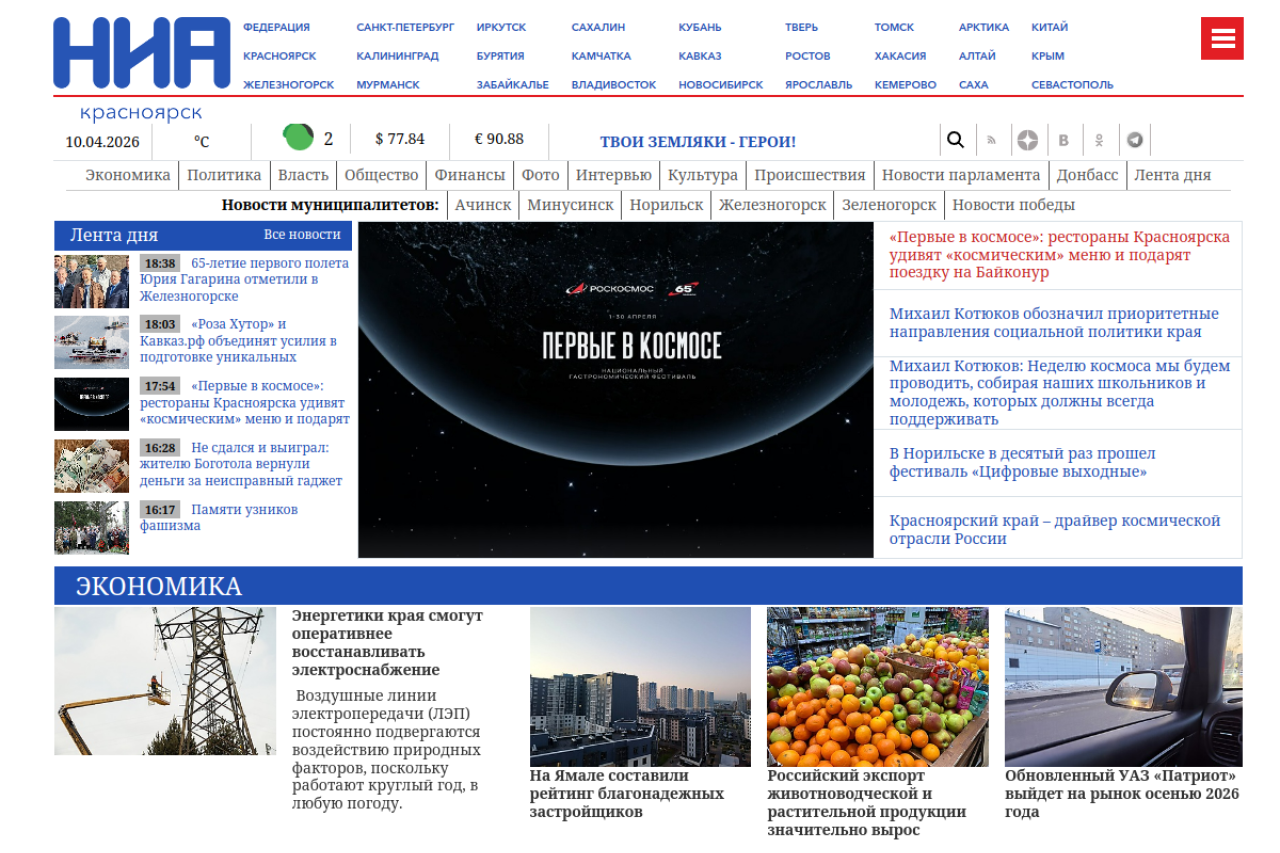Image resolution: width=1280 pixels, height=853 pixels.
Task: Open the ТВОИ ЗЕМЛЯКИ - ГЕРОИ! link
Action: pos(698,142)
